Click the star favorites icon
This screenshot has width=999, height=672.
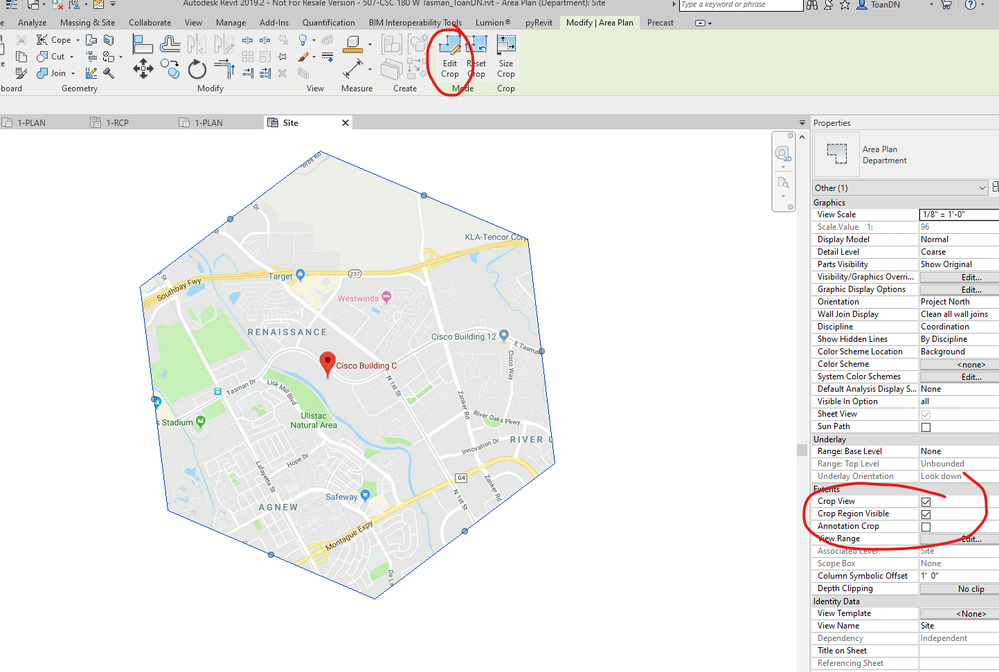845,5
